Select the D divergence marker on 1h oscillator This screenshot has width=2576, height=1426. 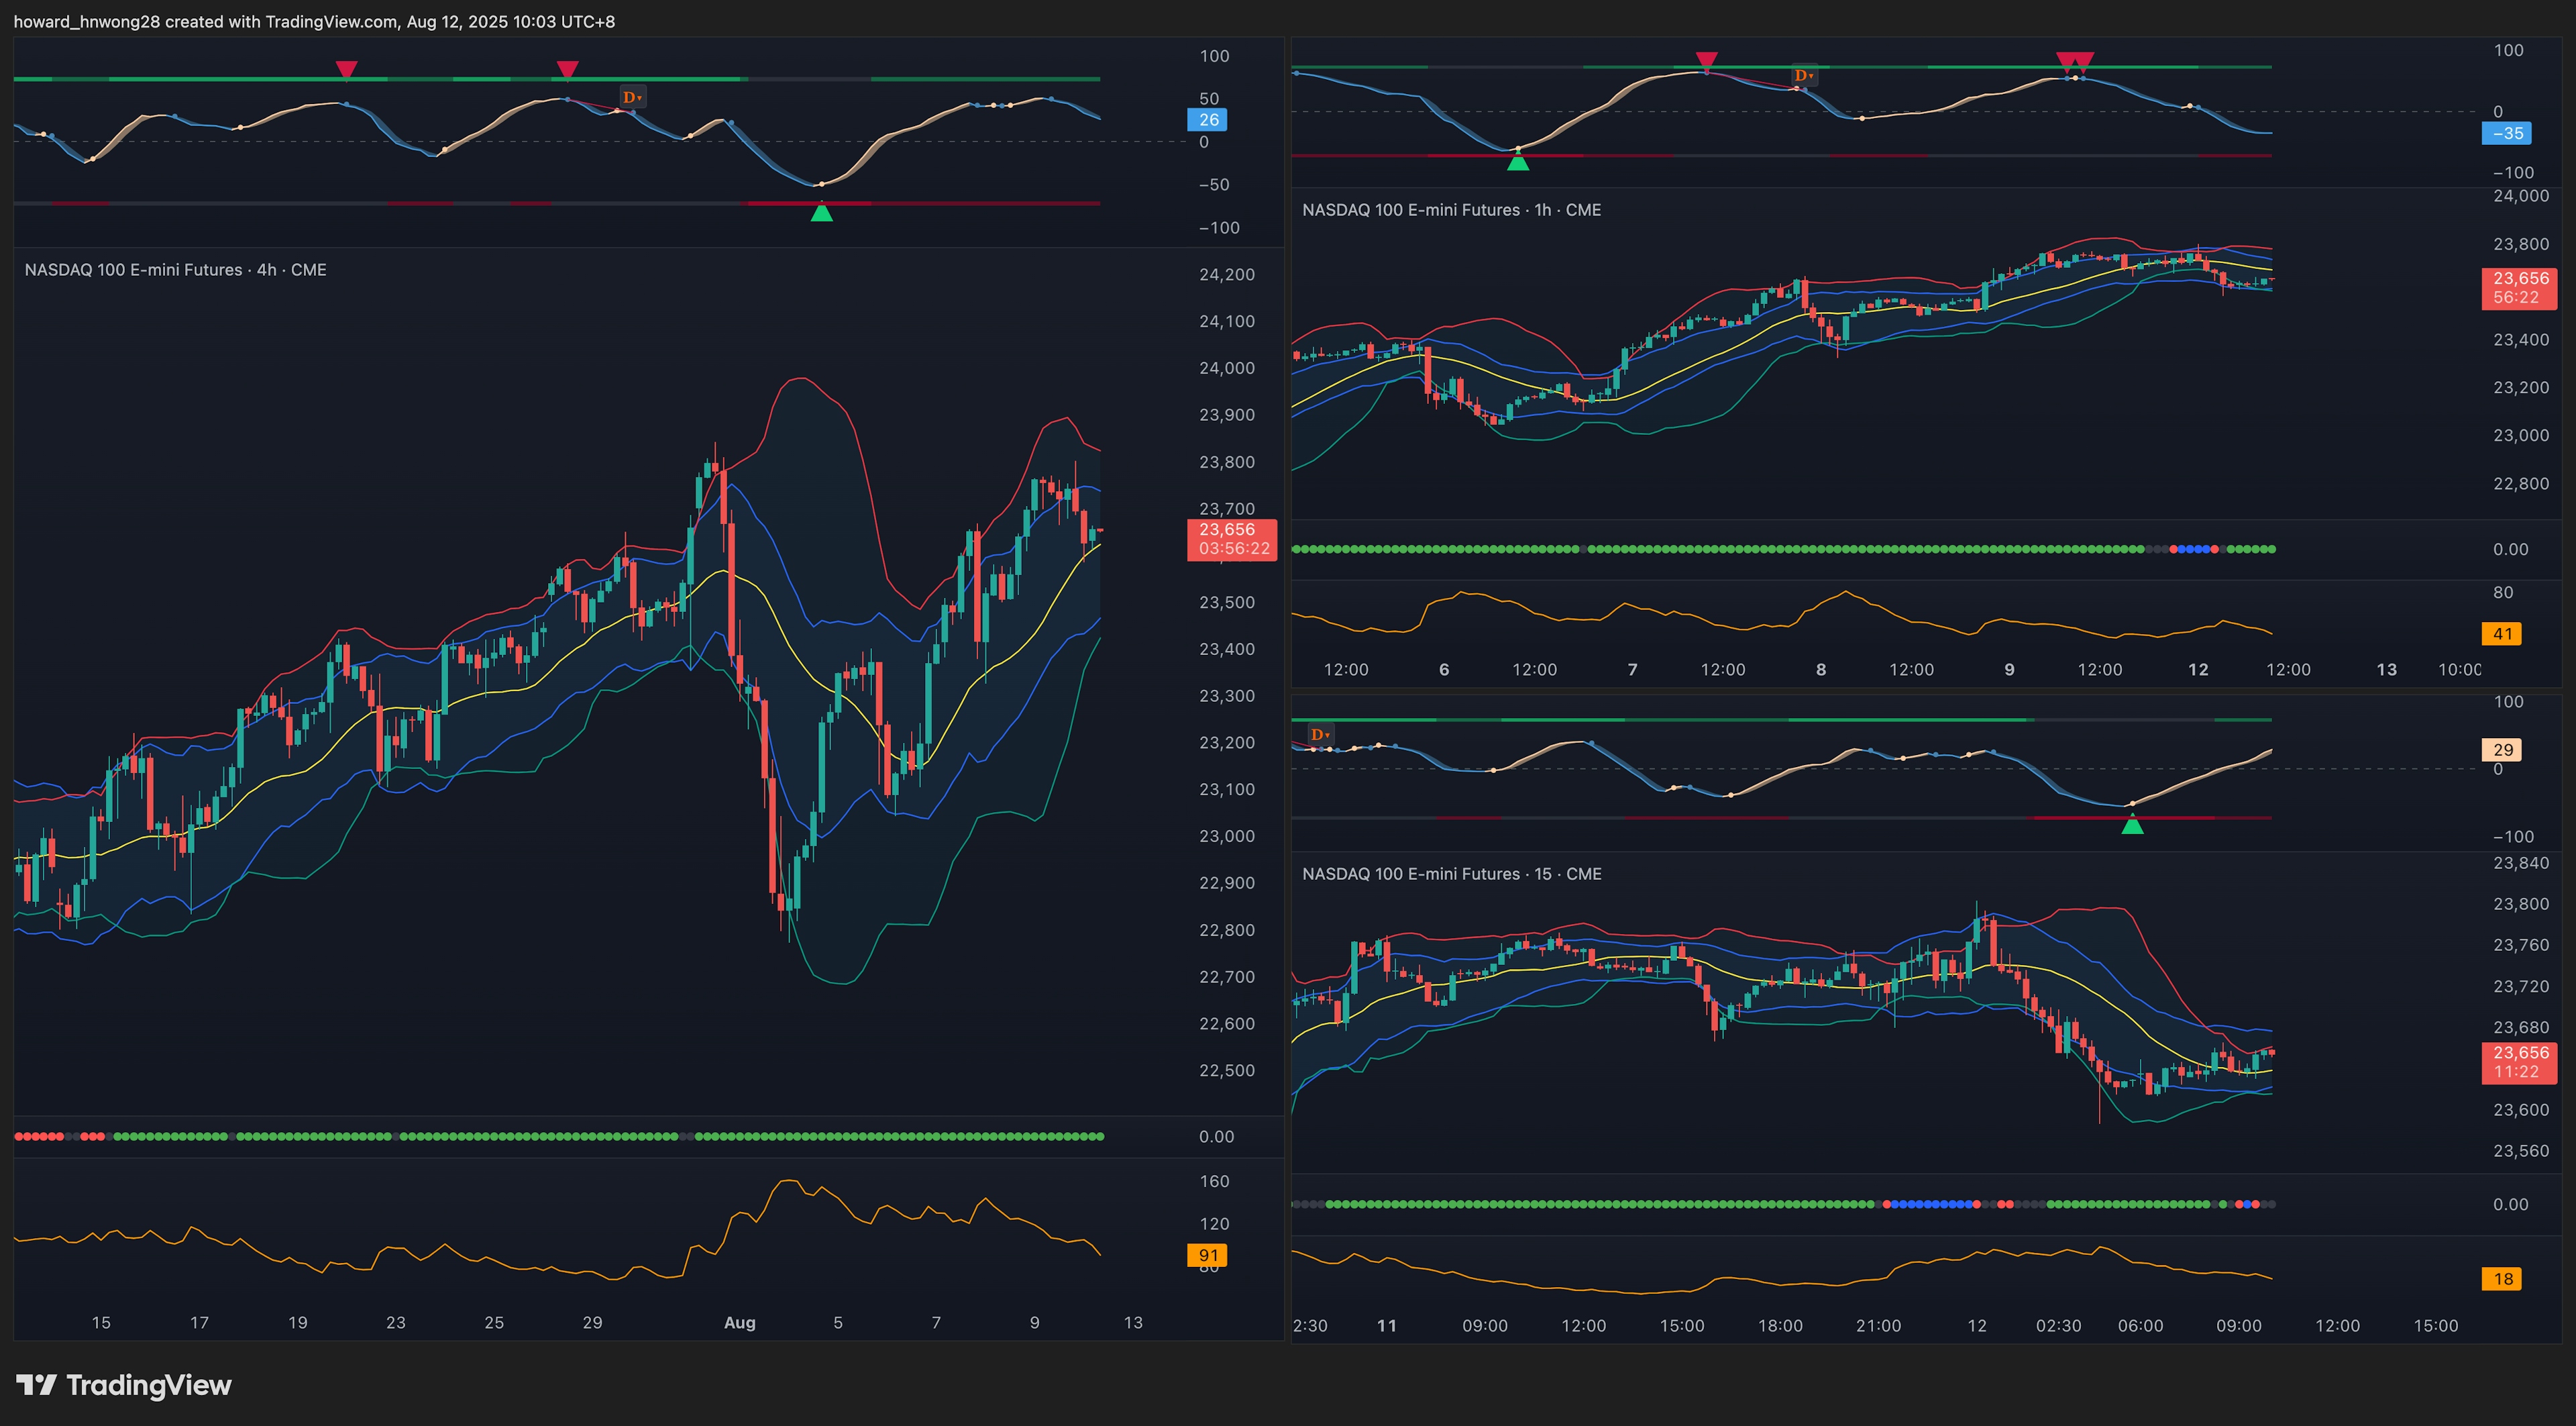click(1803, 75)
